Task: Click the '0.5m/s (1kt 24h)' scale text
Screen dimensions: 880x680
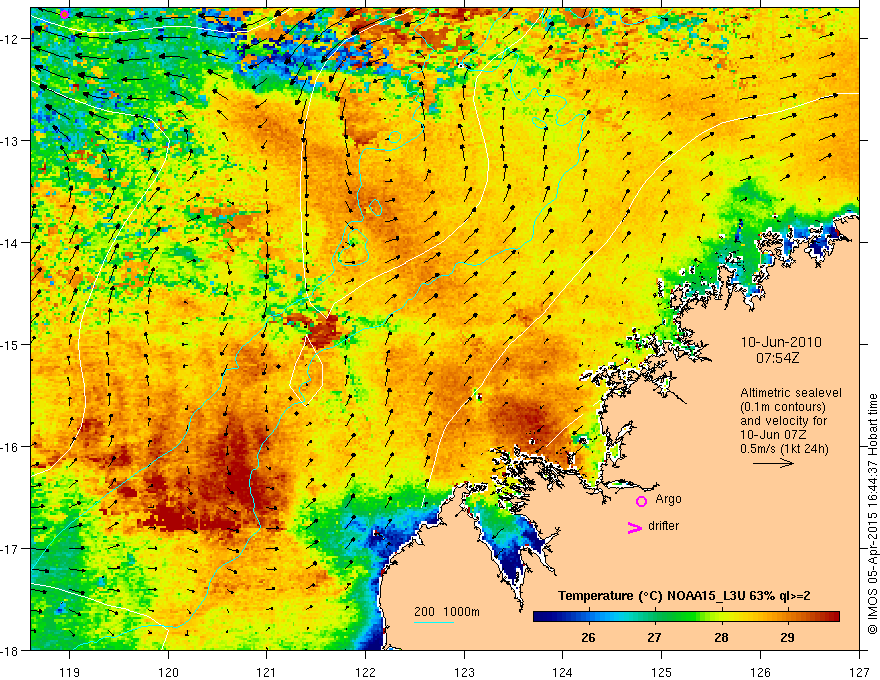Action: [x=785, y=449]
